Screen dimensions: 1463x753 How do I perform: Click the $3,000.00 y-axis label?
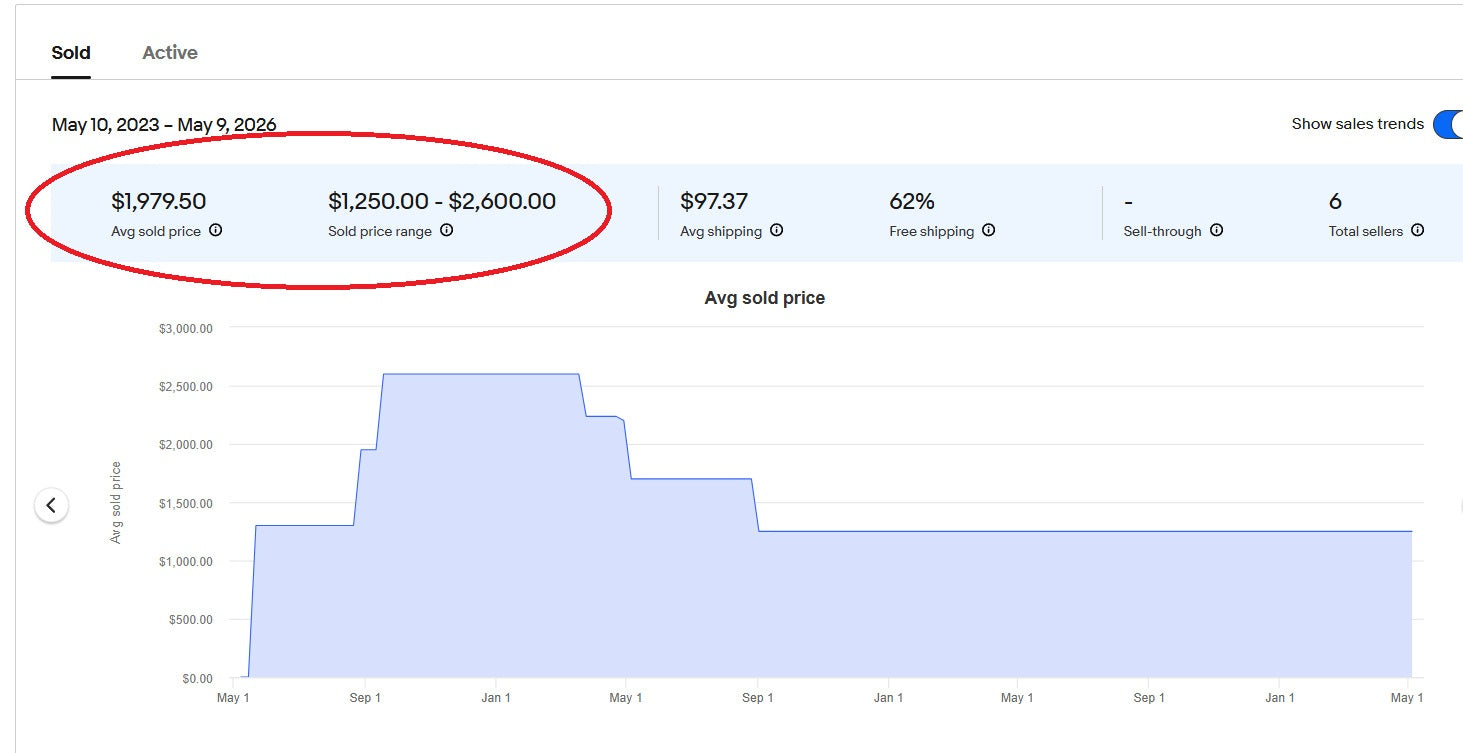point(186,328)
